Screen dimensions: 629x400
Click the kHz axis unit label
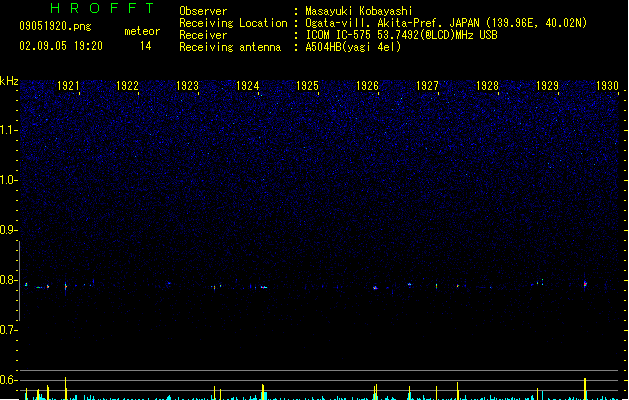pos(9,81)
